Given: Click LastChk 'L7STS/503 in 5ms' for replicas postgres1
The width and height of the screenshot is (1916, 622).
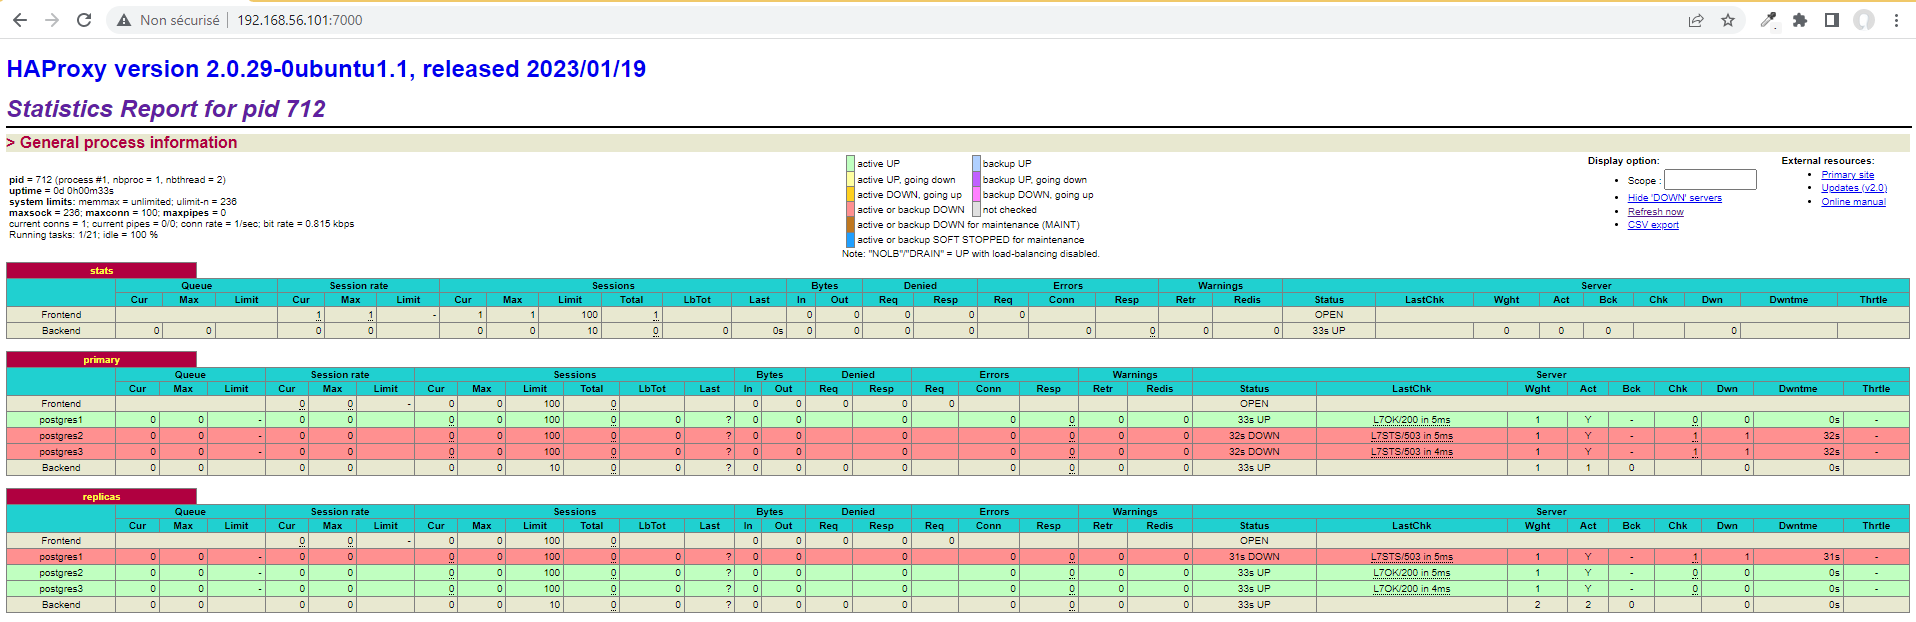Looking at the screenshot, I should pos(1411,557).
